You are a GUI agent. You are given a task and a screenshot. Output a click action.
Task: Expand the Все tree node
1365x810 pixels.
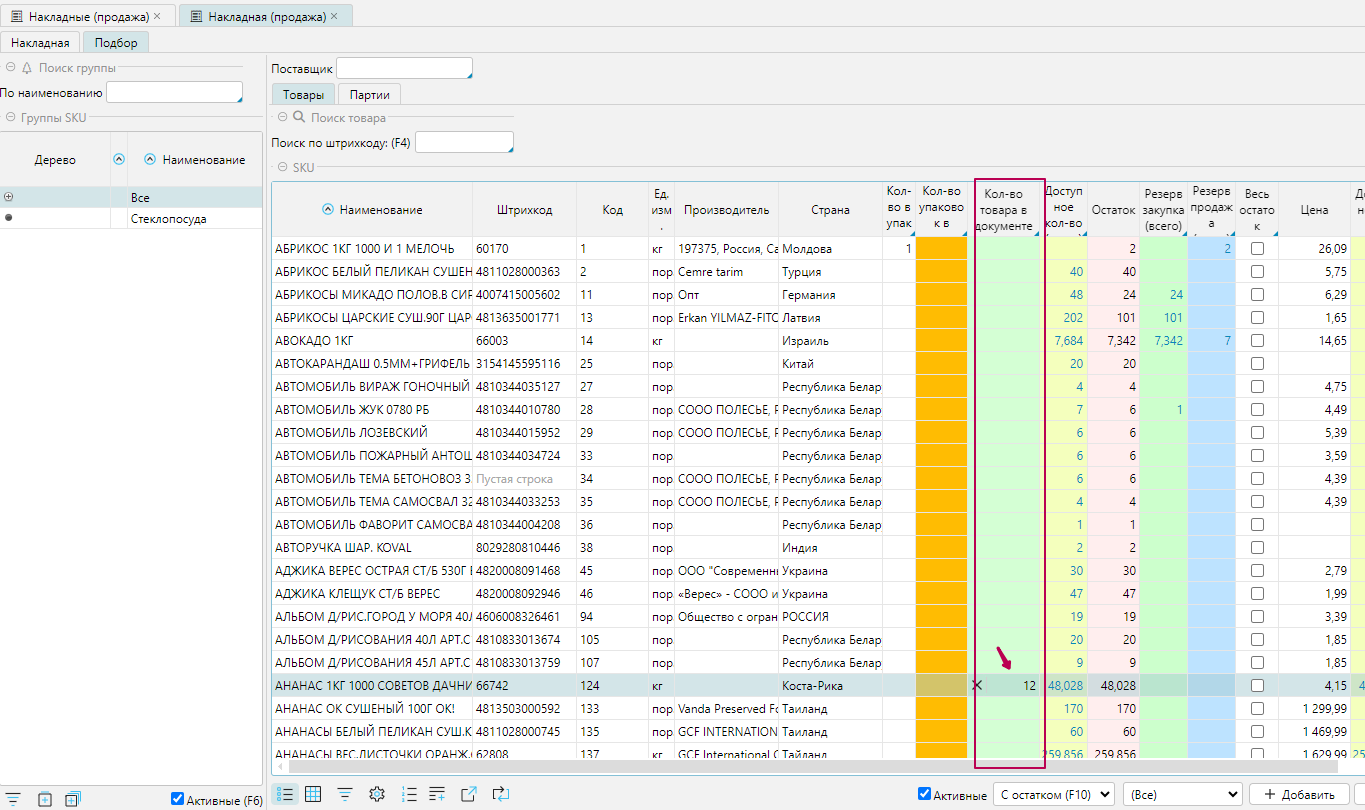(9, 197)
